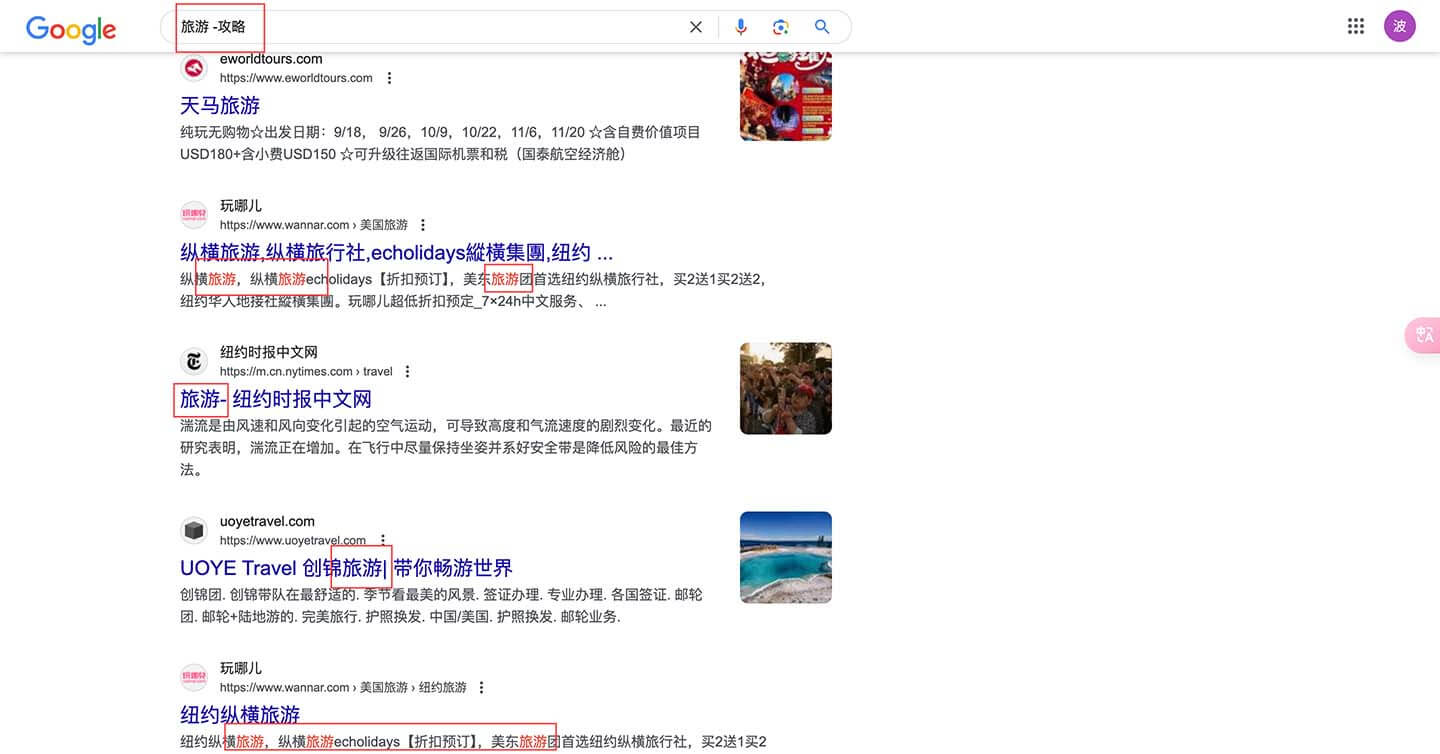Image resolution: width=1440 pixels, height=754 pixels.
Task: Open the Google apps grid
Action: click(1356, 27)
